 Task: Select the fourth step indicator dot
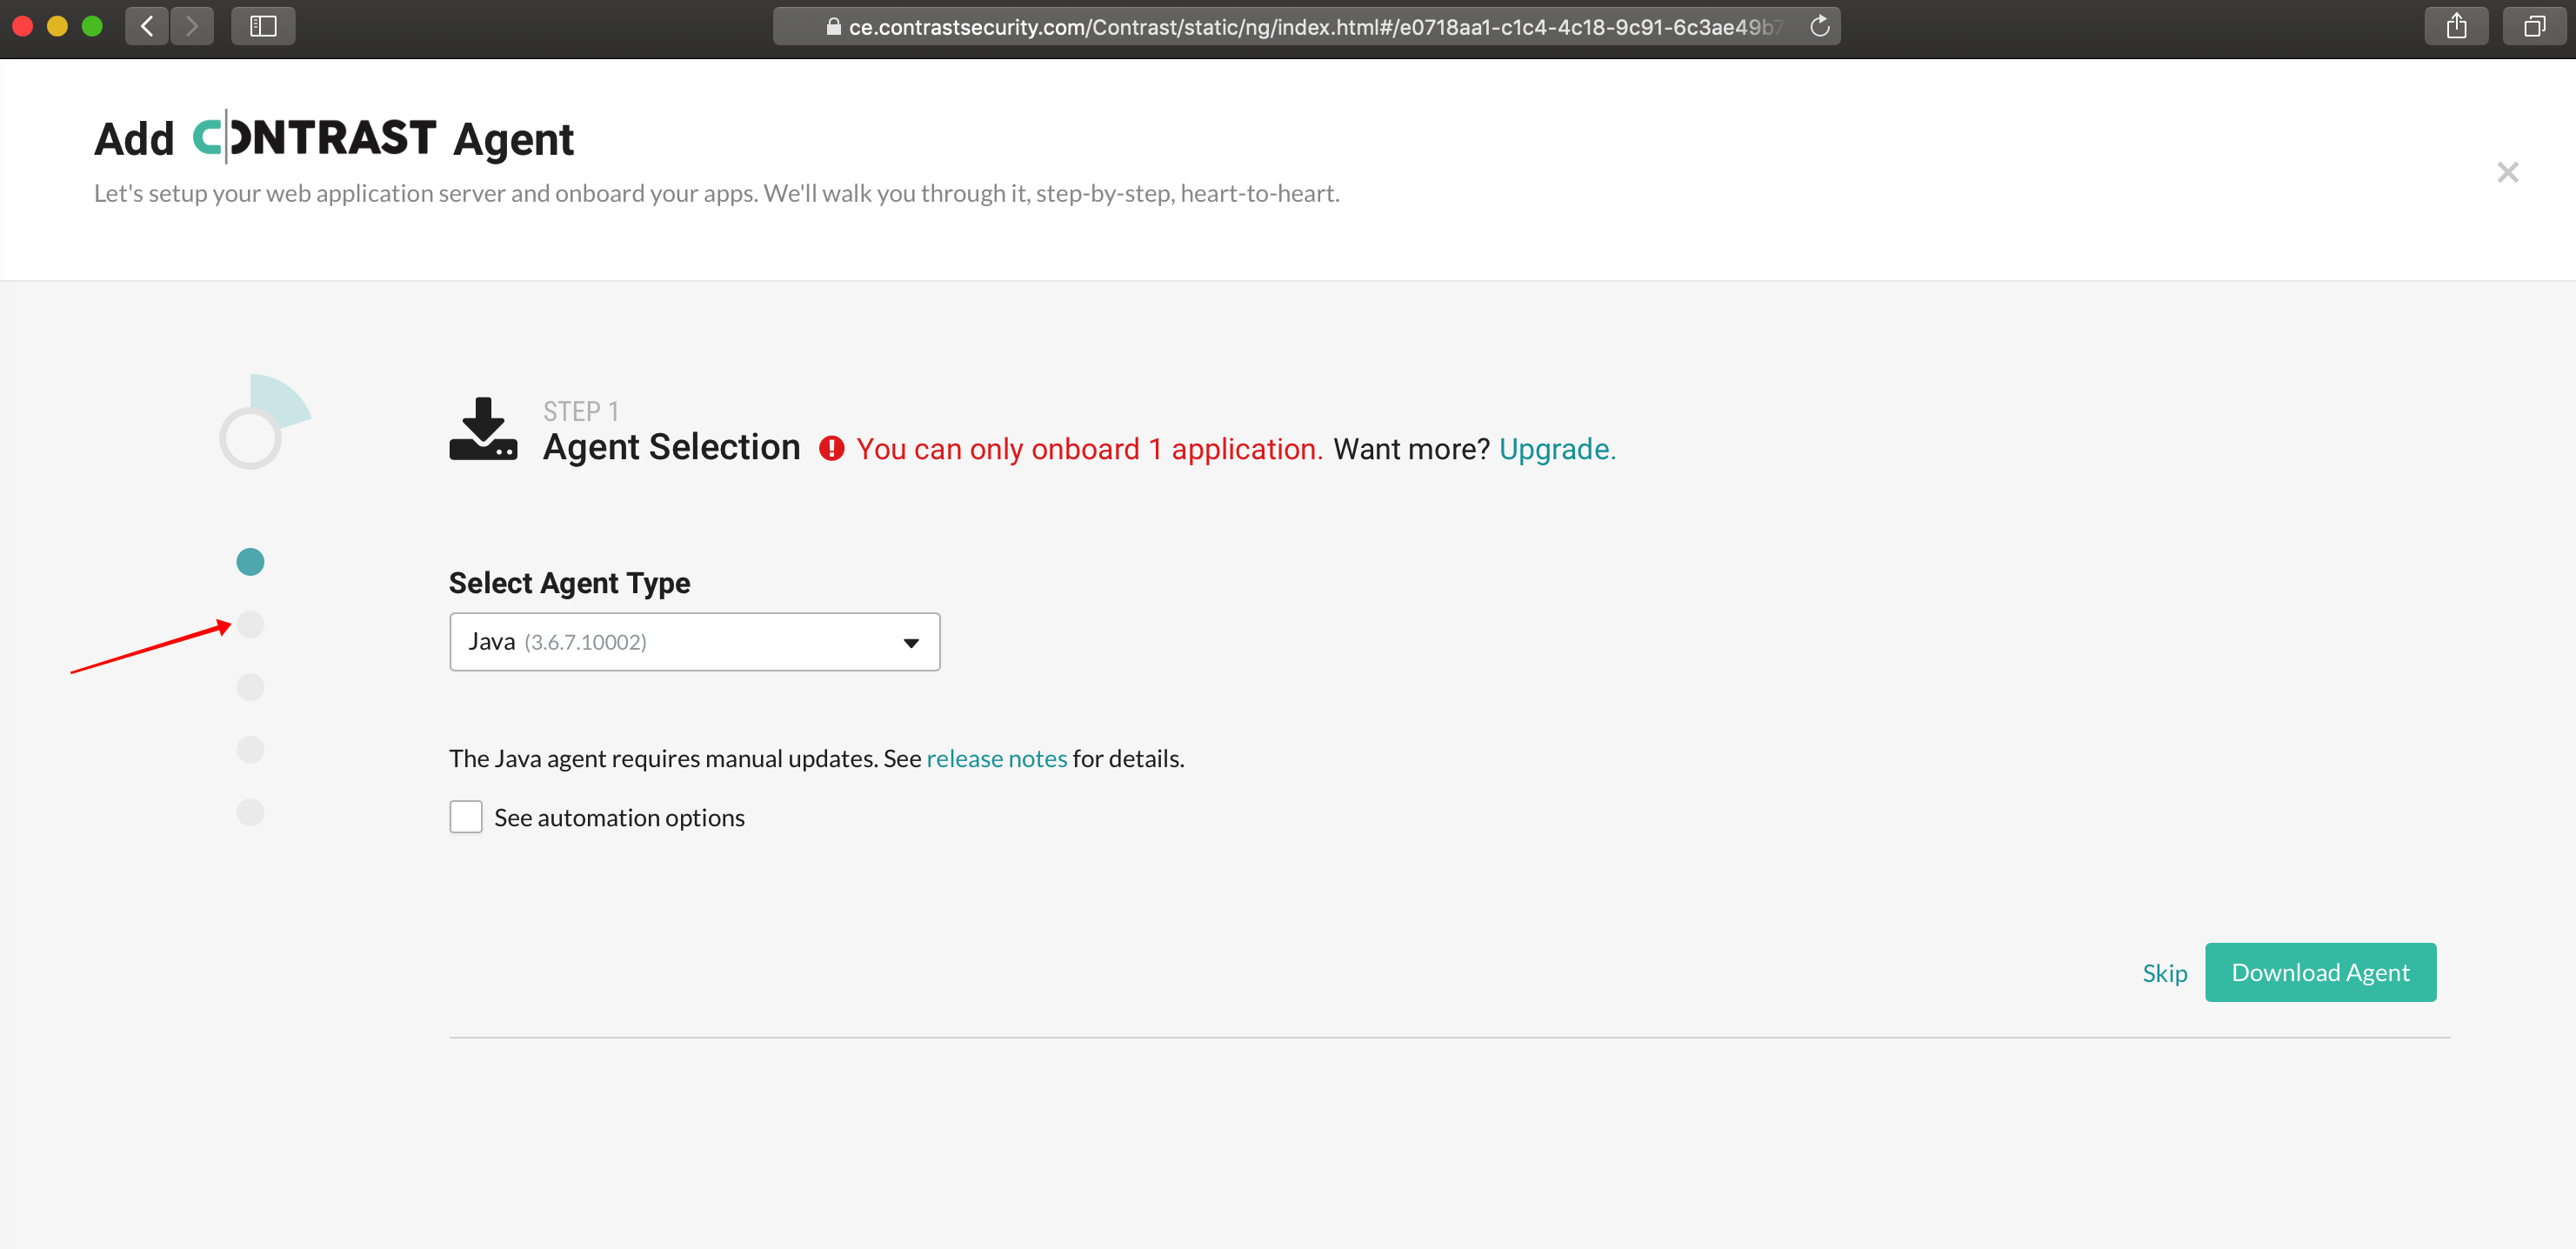tap(250, 749)
